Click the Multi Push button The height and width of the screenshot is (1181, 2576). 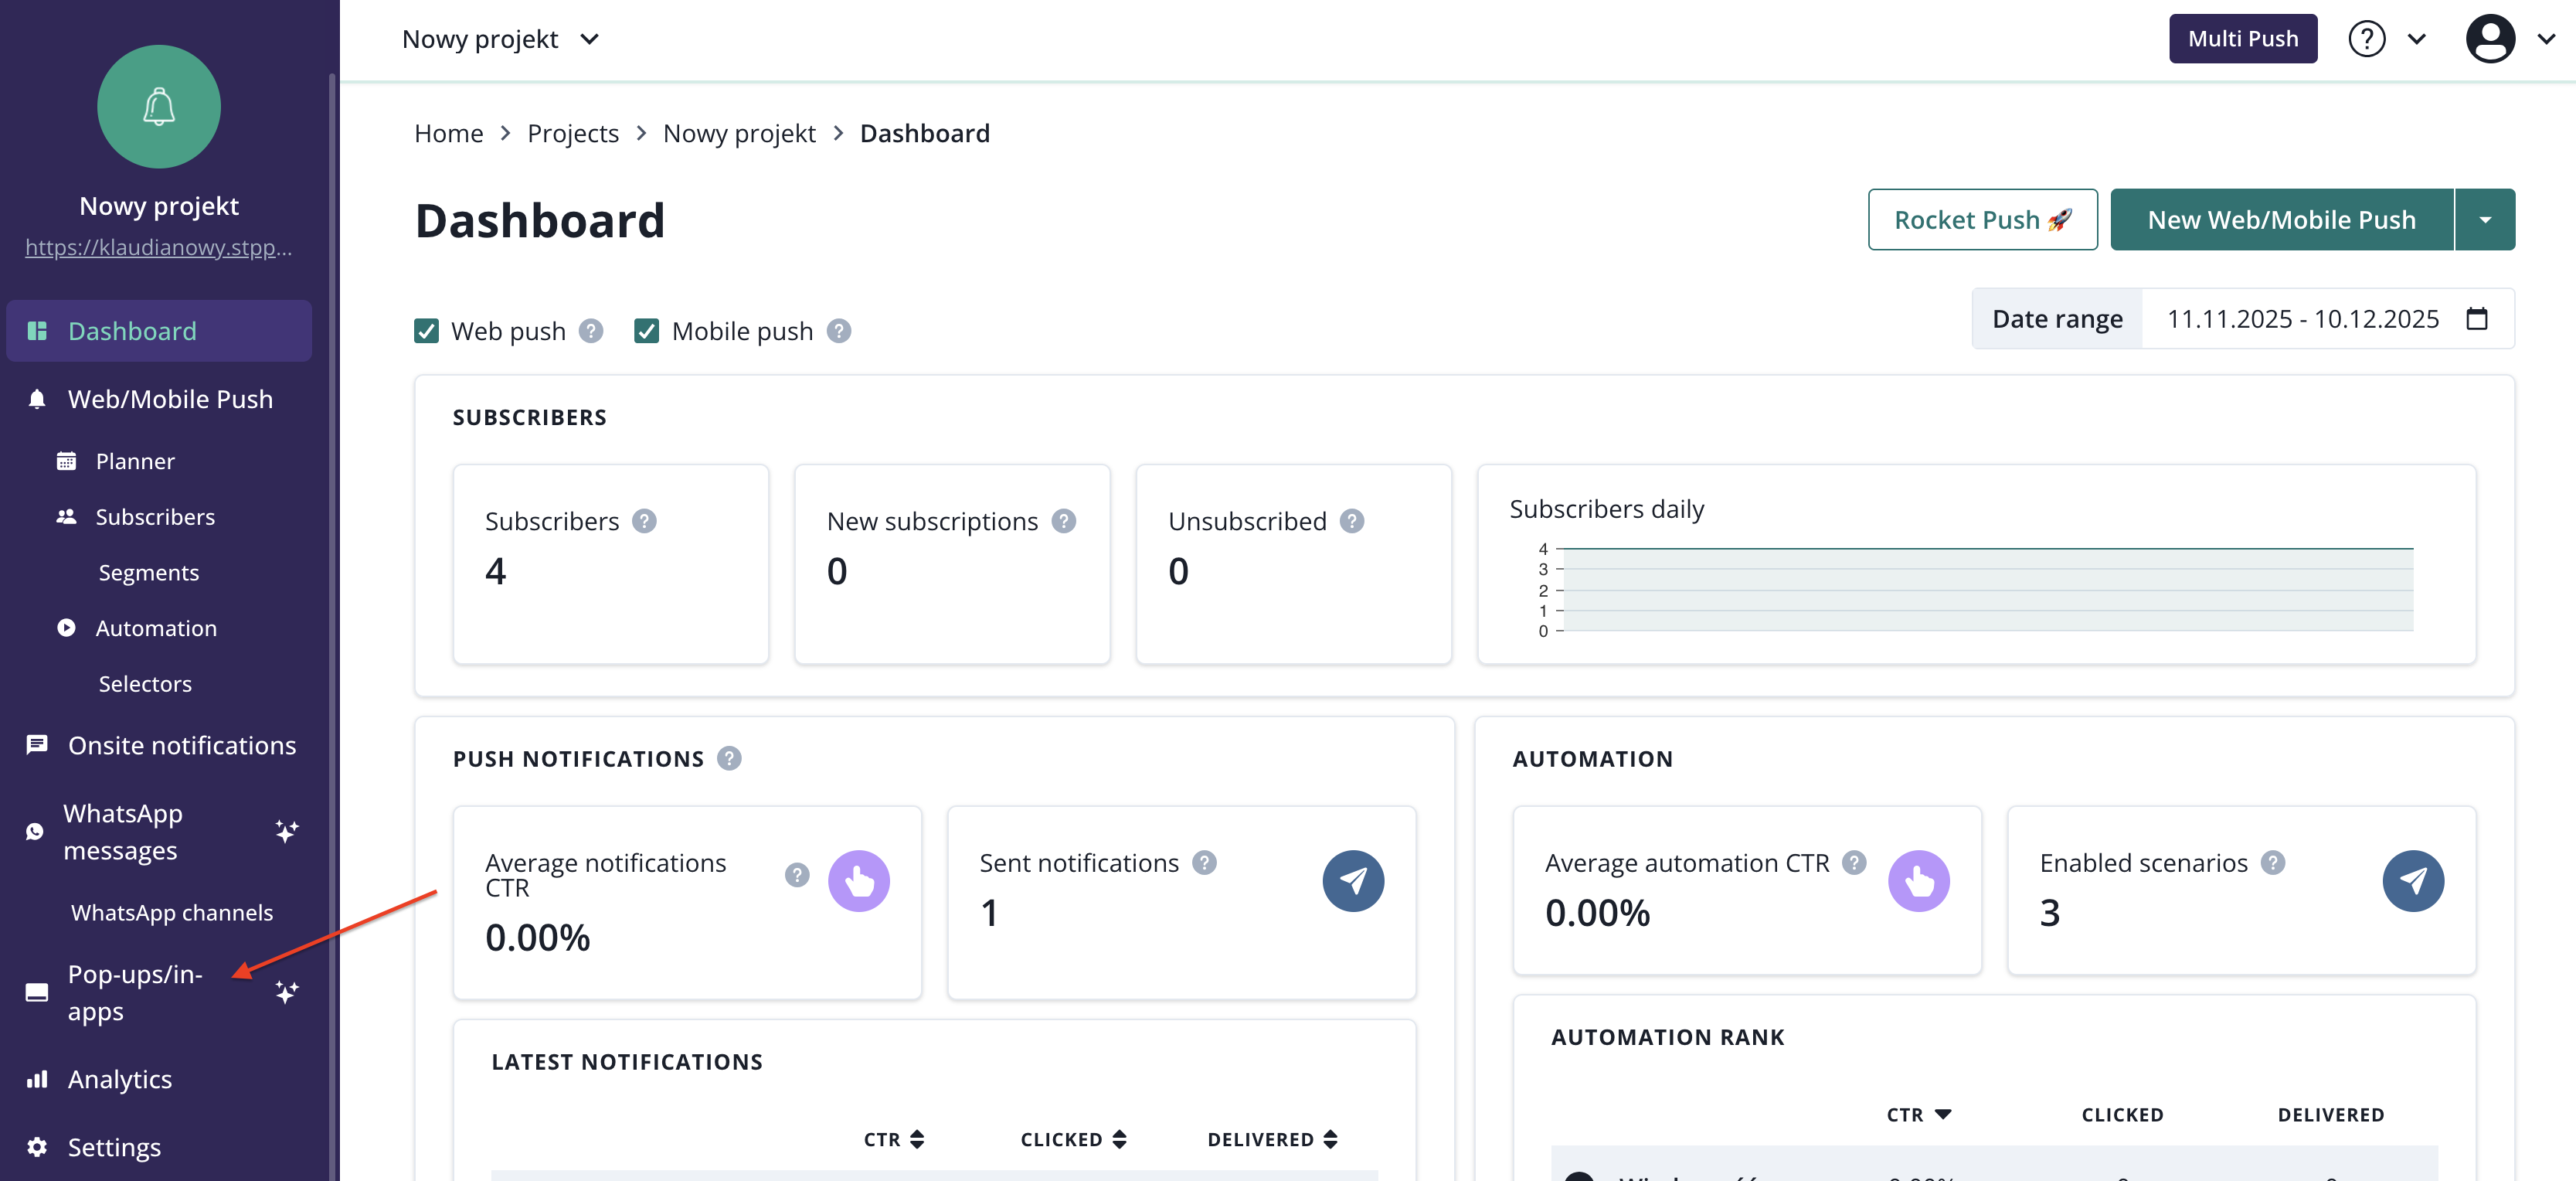point(2242,39)
